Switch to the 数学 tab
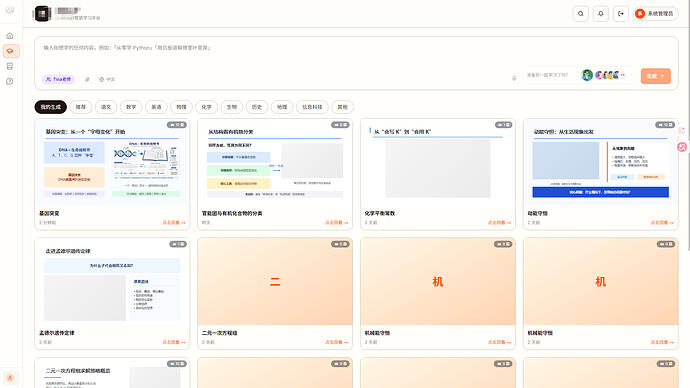 tap(131, 107)
